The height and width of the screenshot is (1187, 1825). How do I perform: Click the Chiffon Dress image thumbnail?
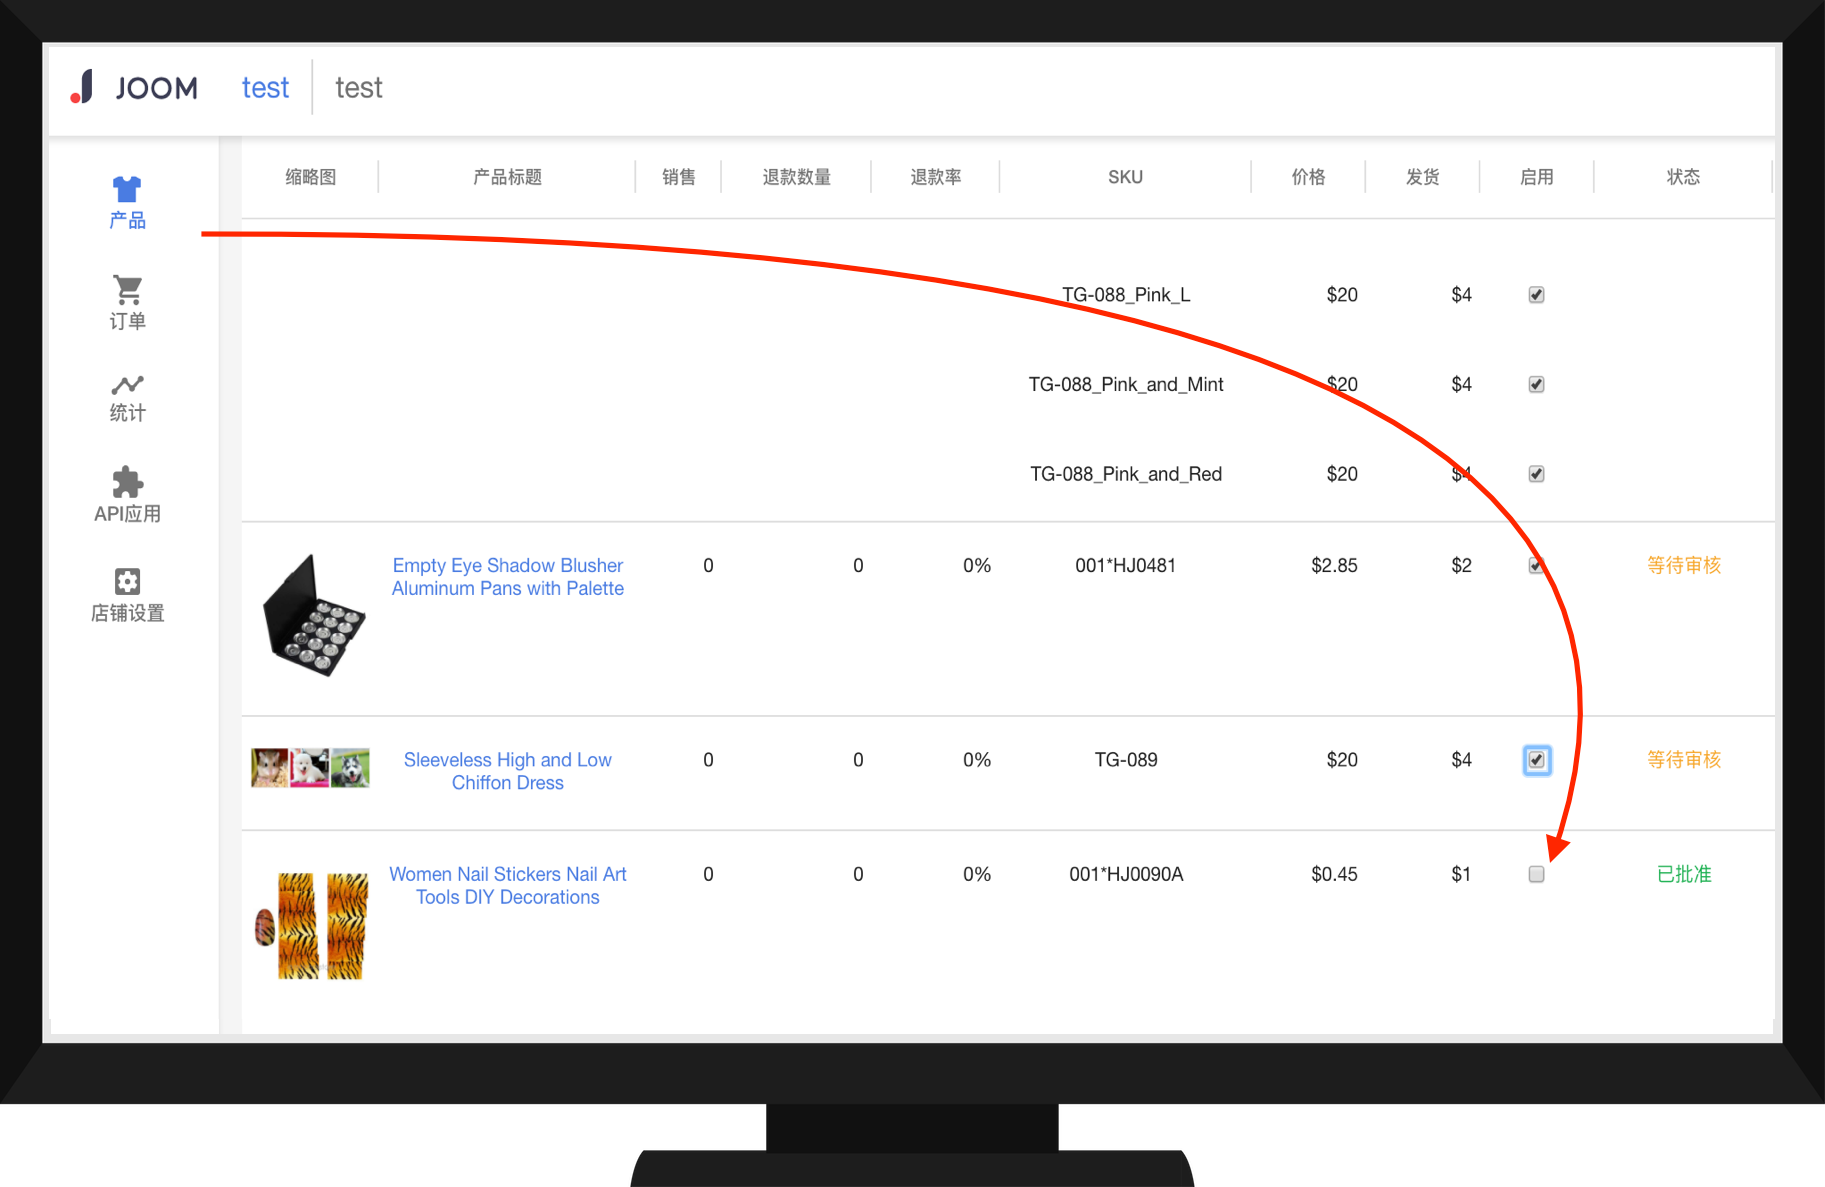coord(310,768)
